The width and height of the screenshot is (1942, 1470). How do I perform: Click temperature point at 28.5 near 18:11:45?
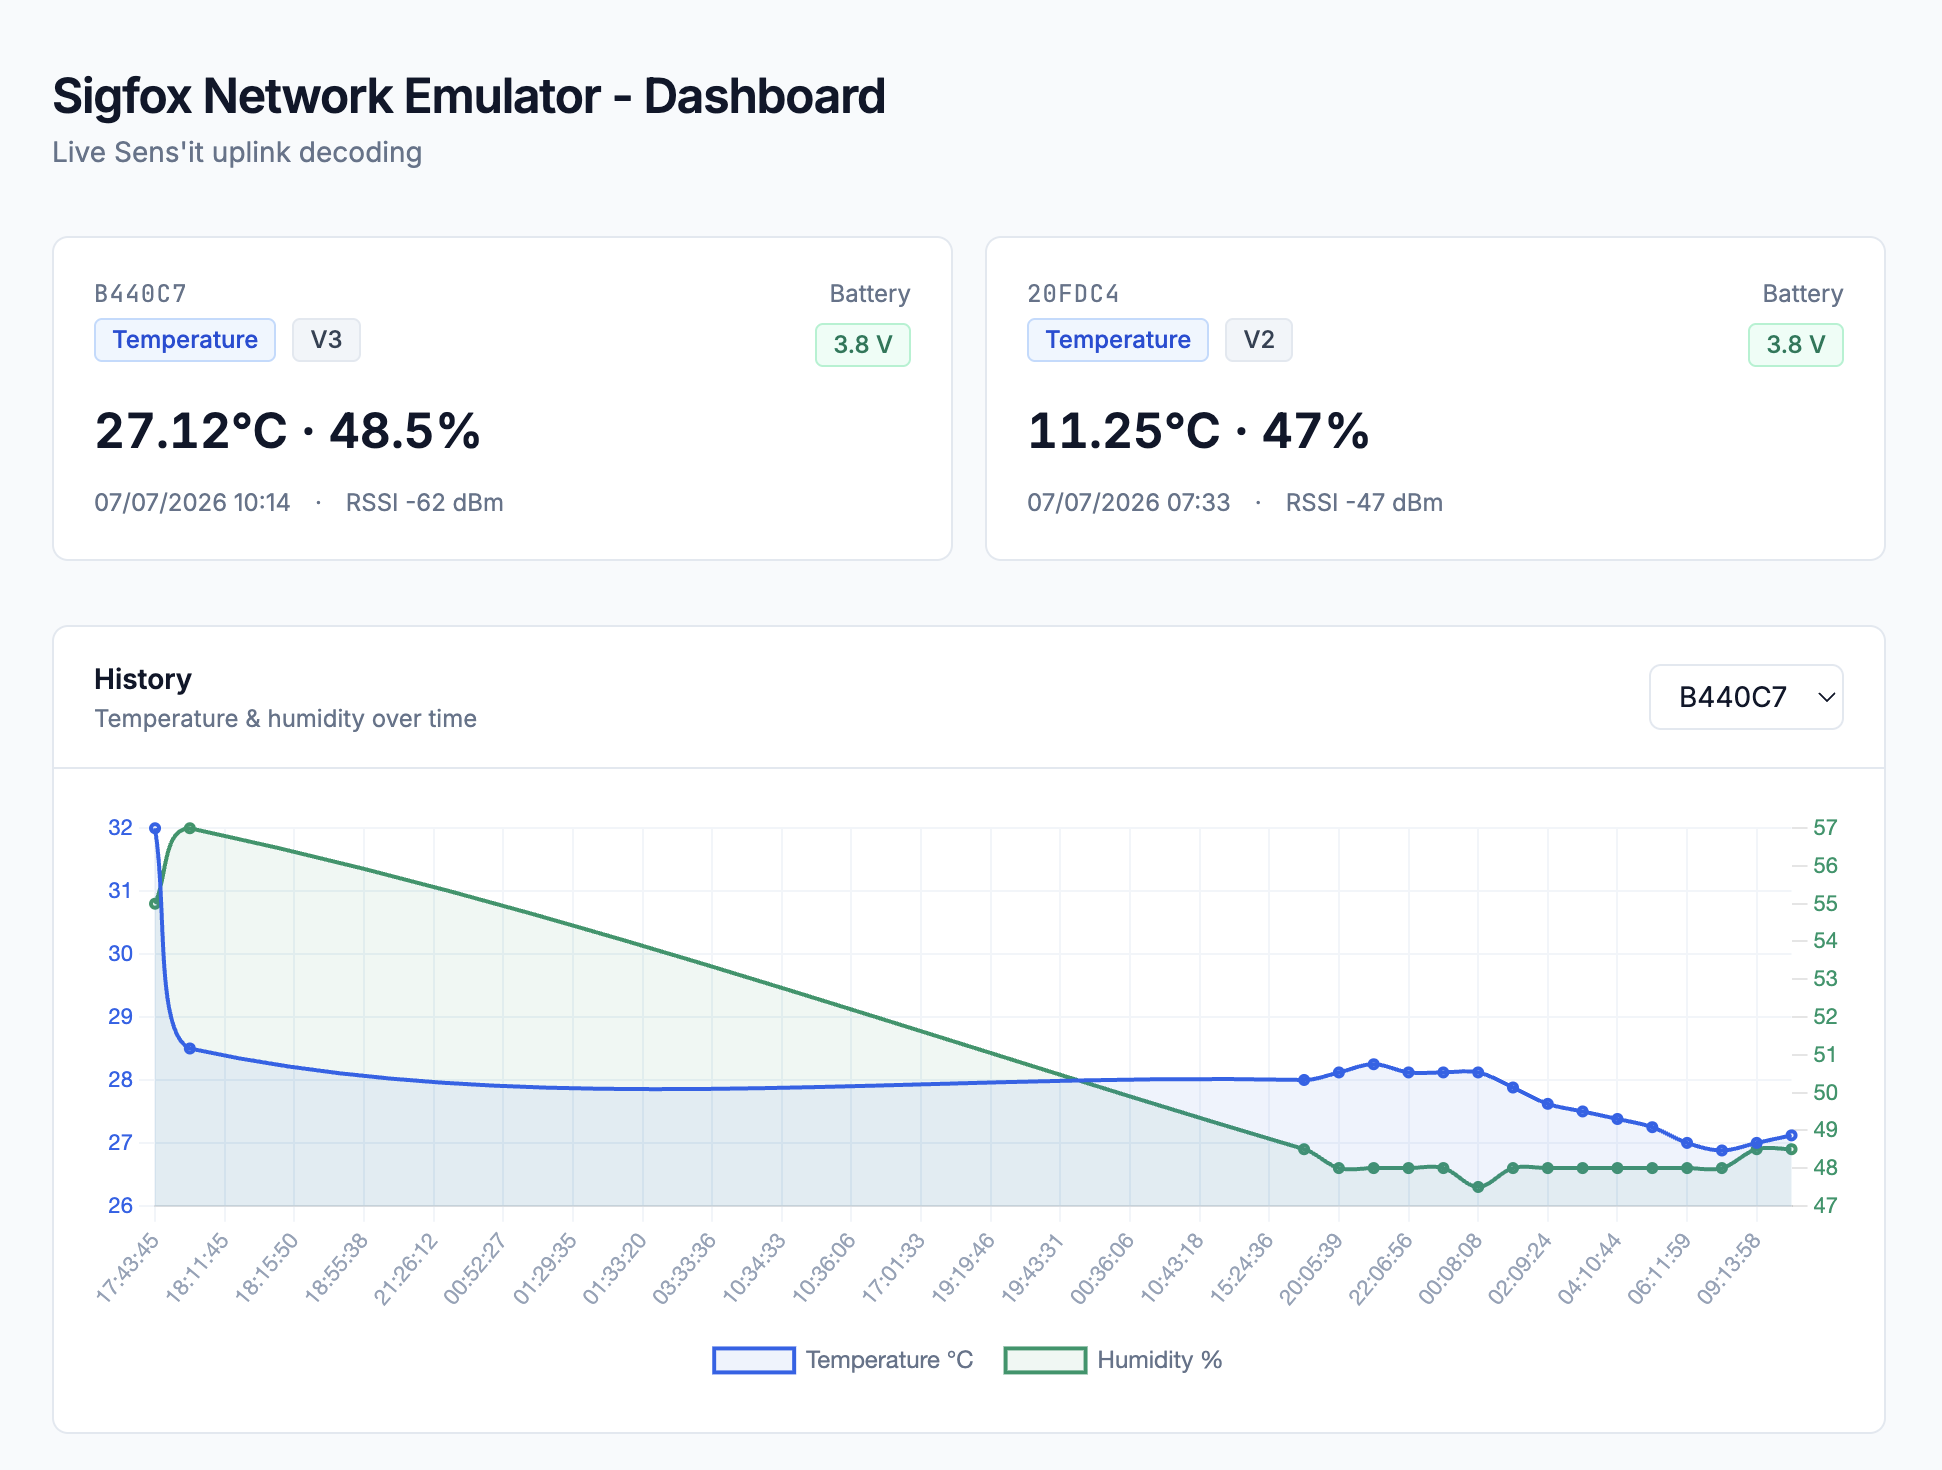190,1049
